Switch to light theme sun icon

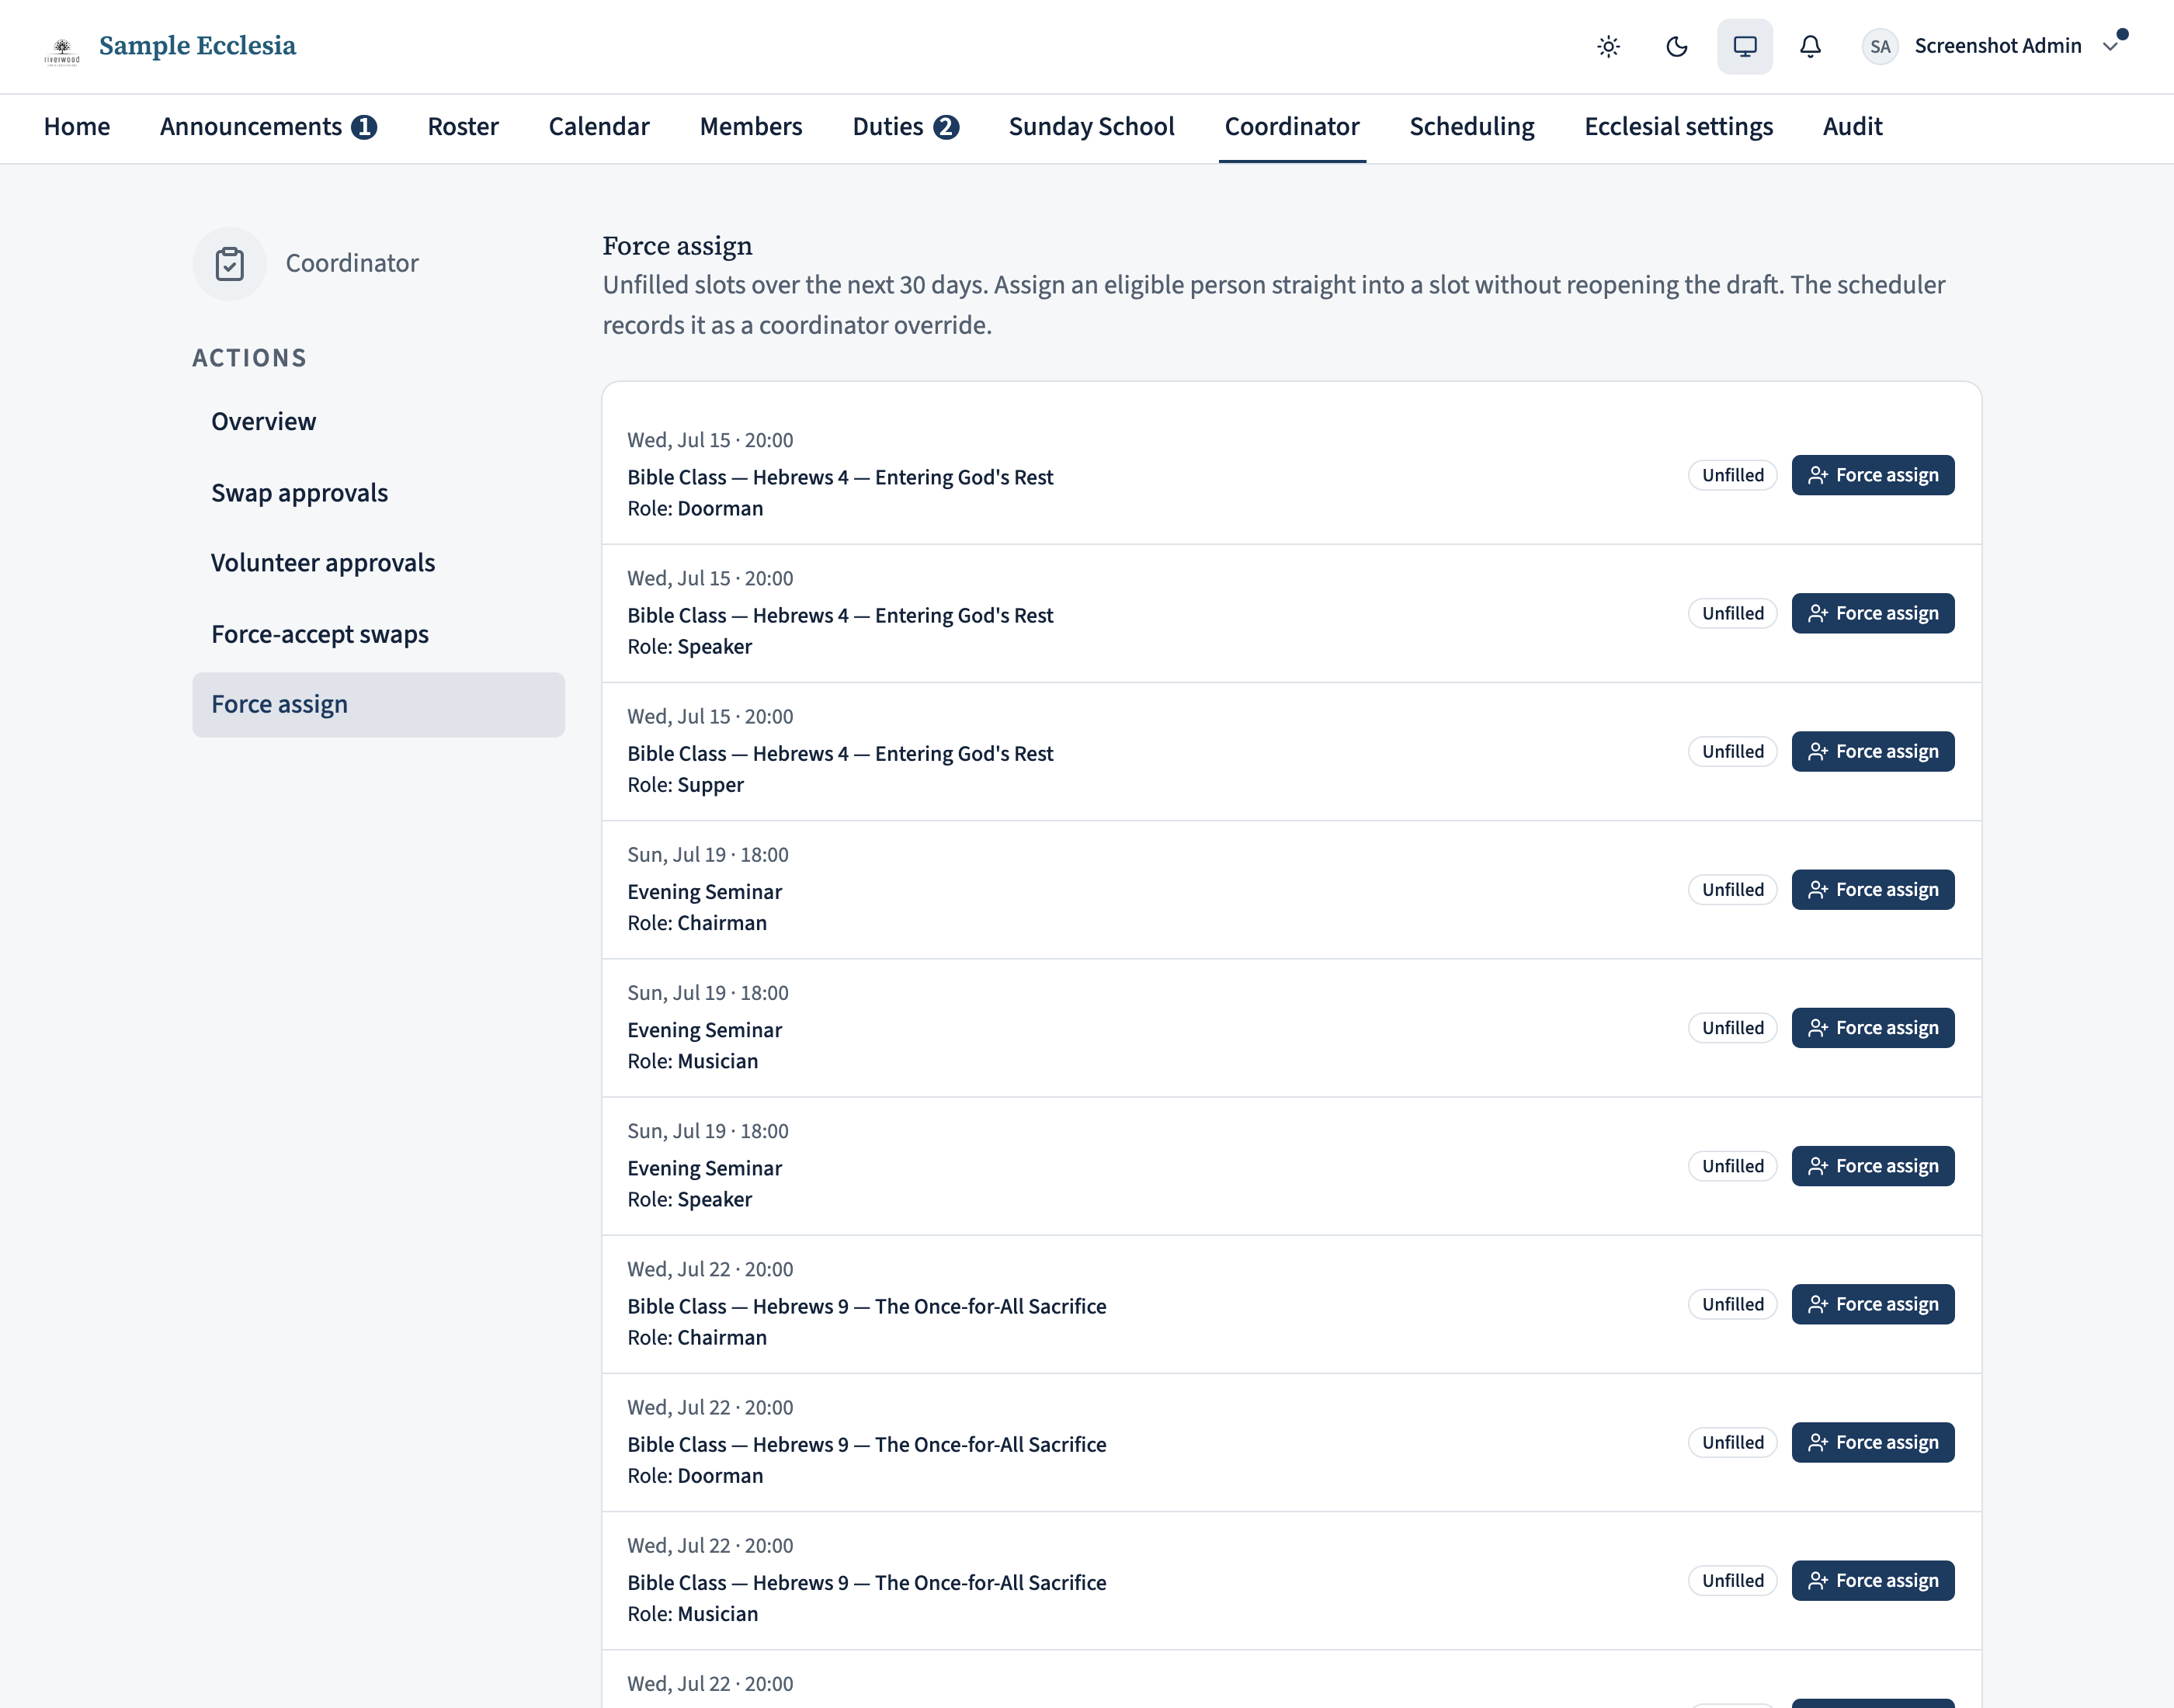1608,46
